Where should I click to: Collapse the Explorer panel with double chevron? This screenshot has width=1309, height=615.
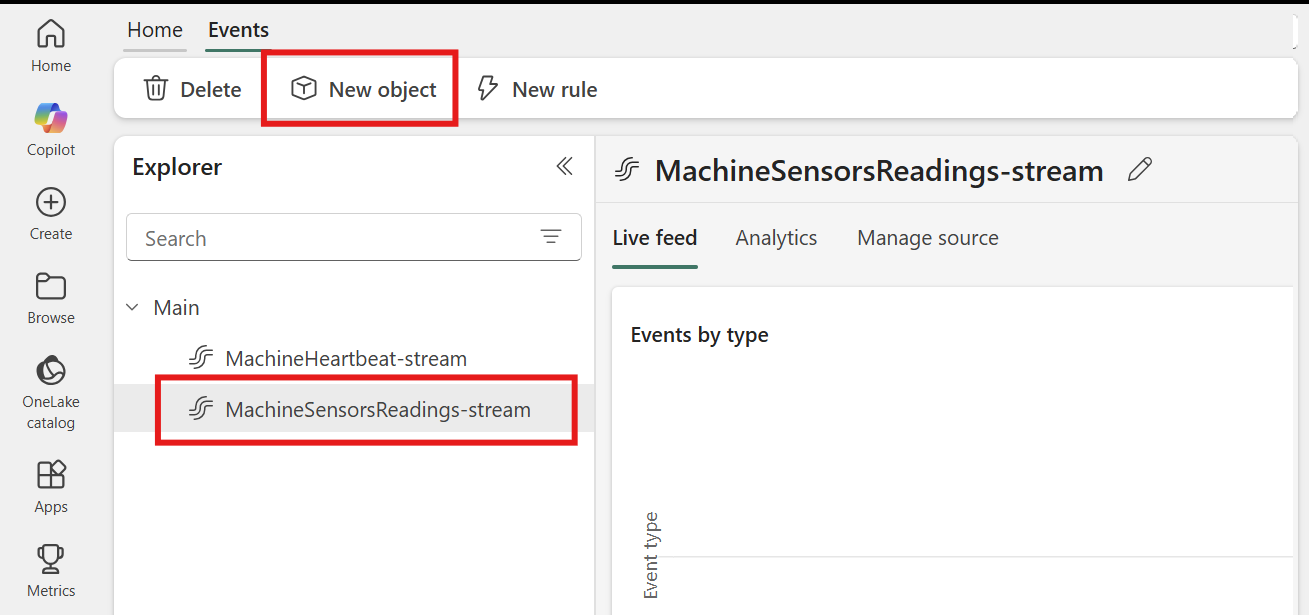tap(565, 166)
